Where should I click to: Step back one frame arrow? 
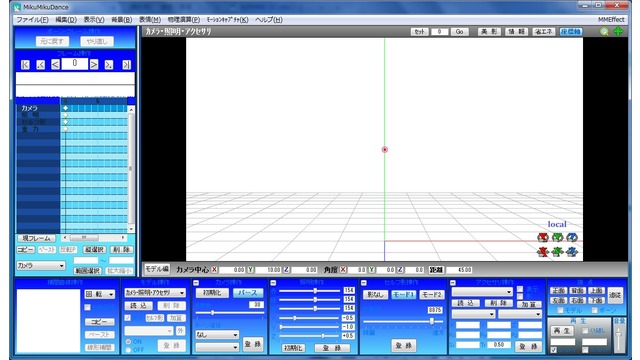pos(56,64)
